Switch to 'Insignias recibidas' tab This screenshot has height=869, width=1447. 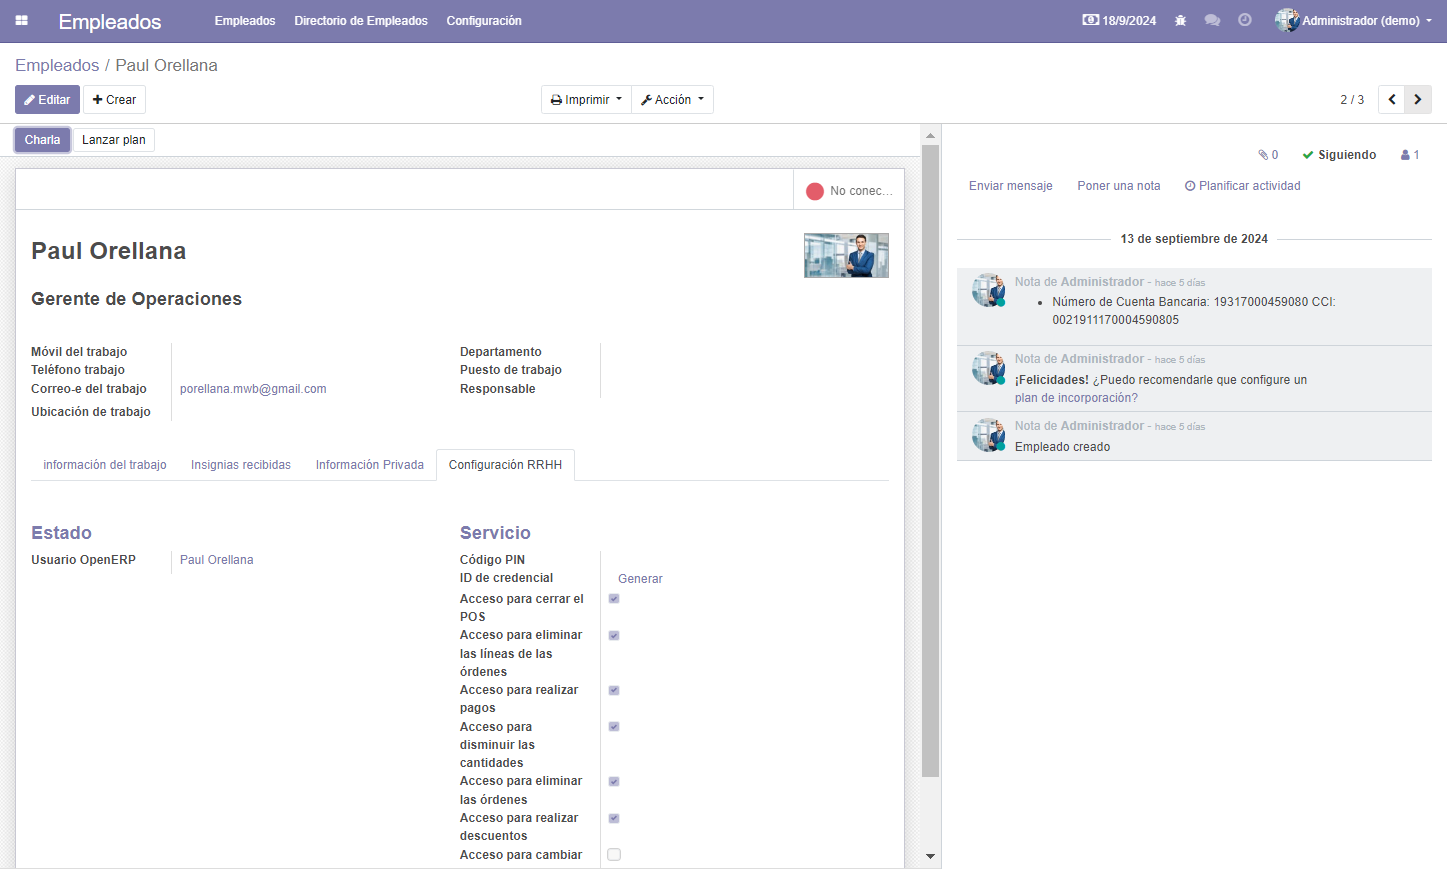[241, 465]
